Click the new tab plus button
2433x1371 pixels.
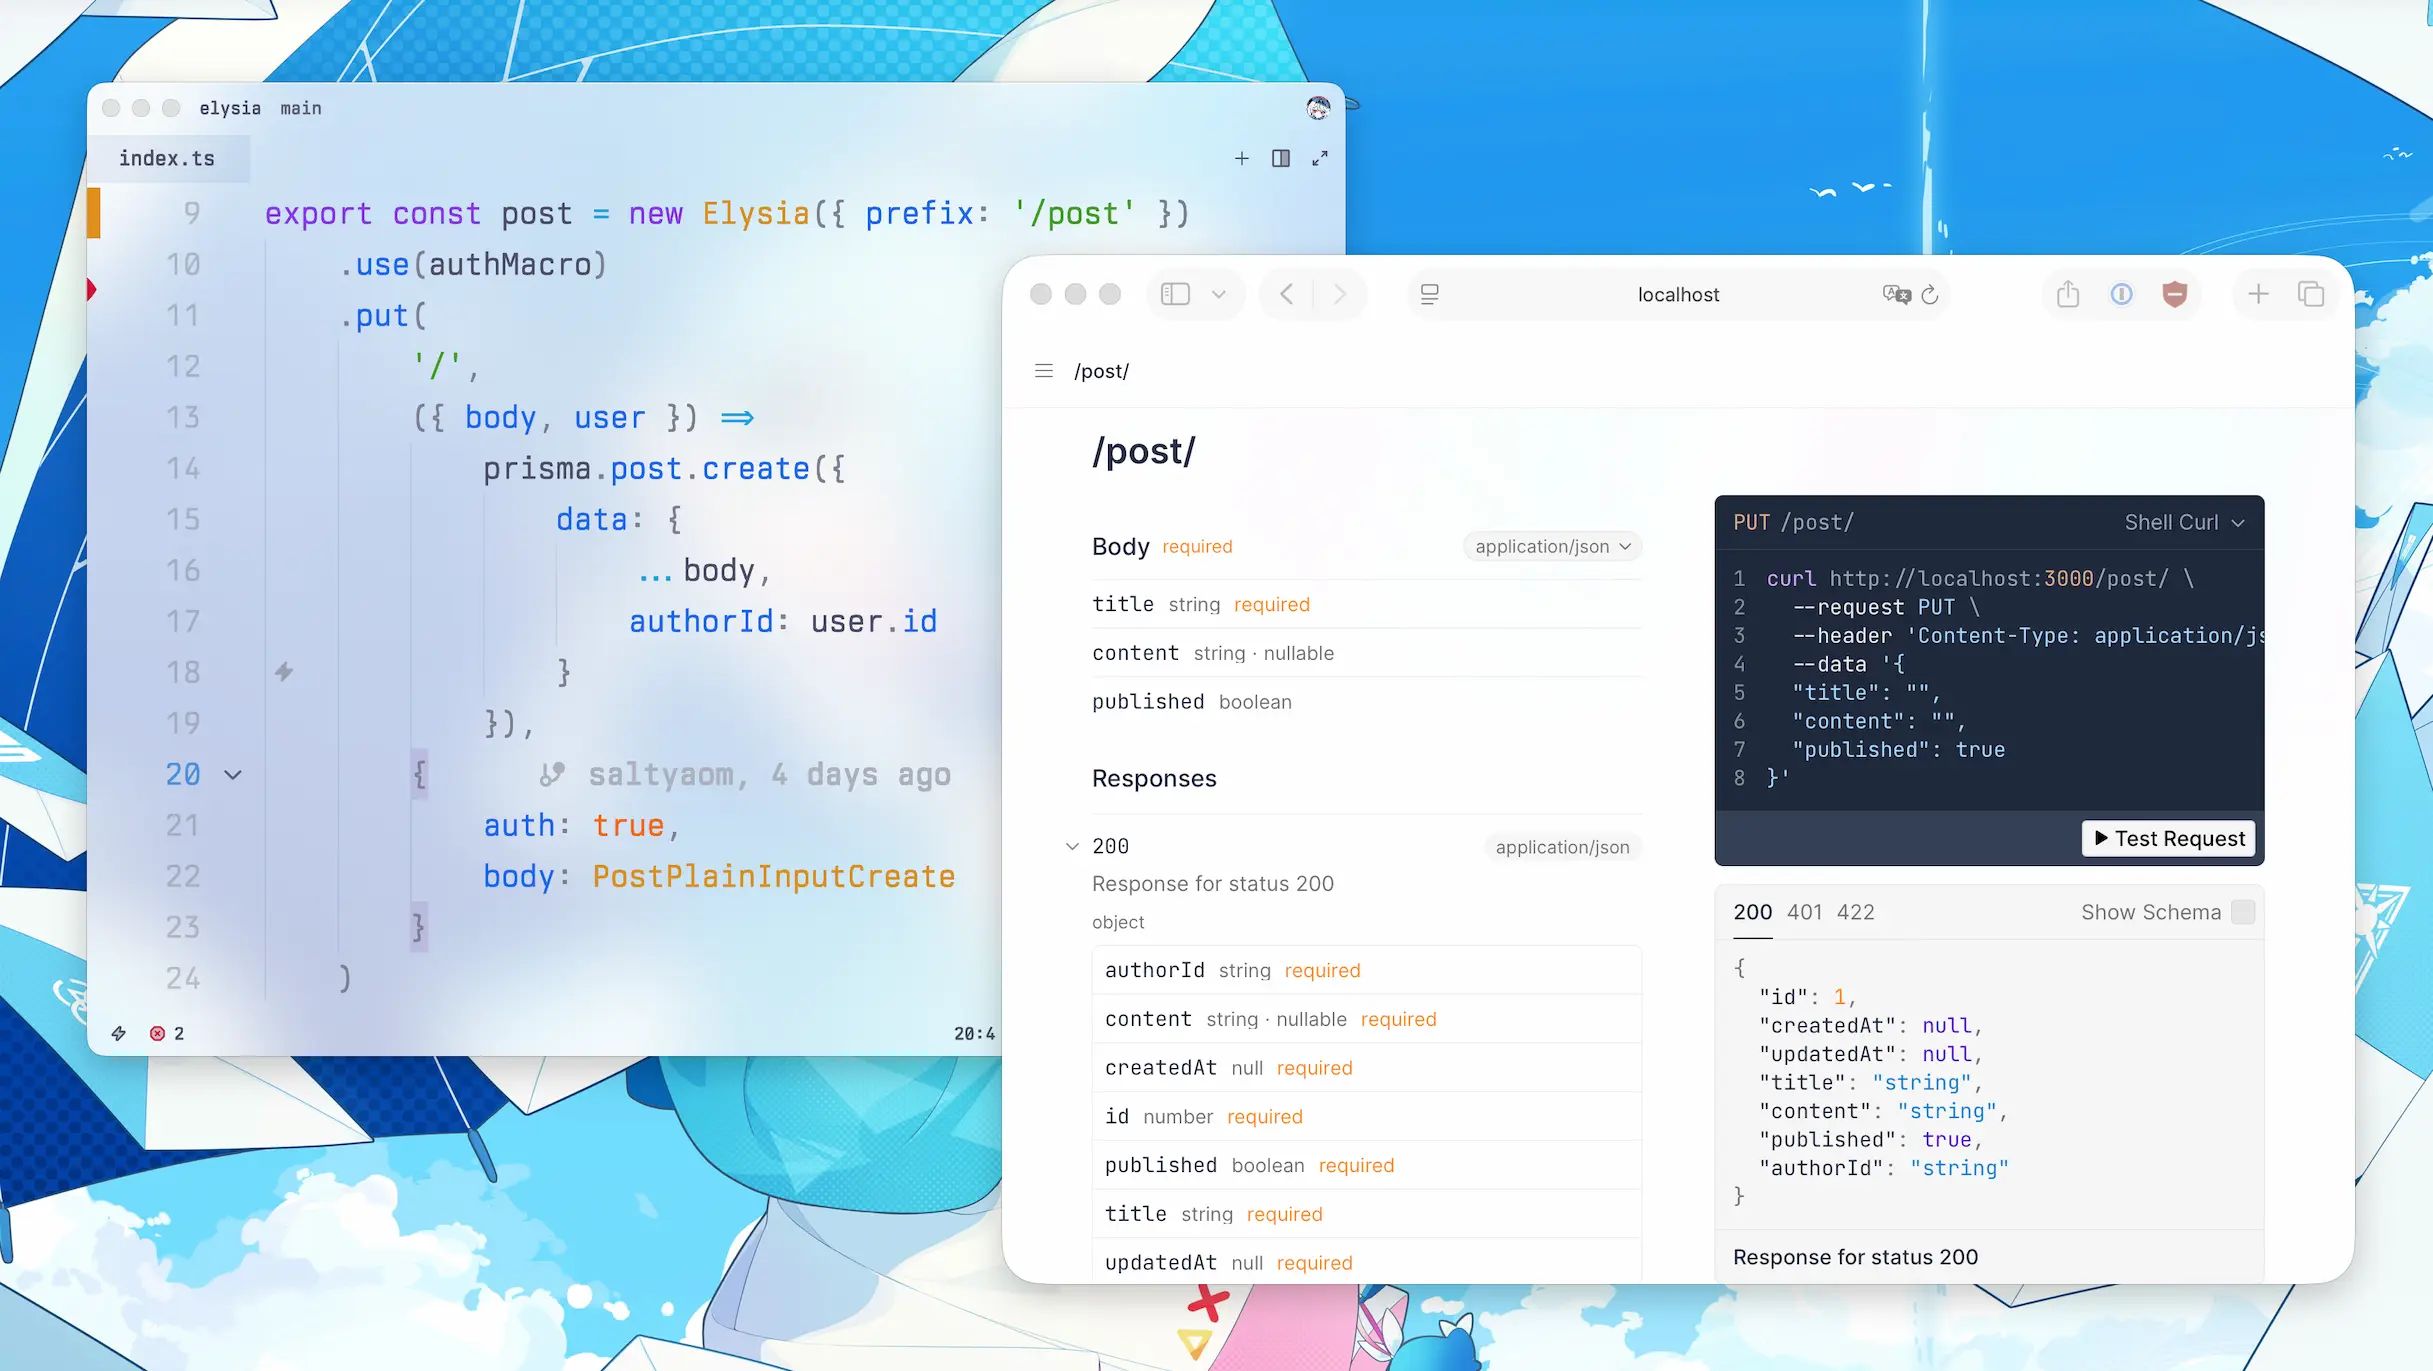point(2258,293)
